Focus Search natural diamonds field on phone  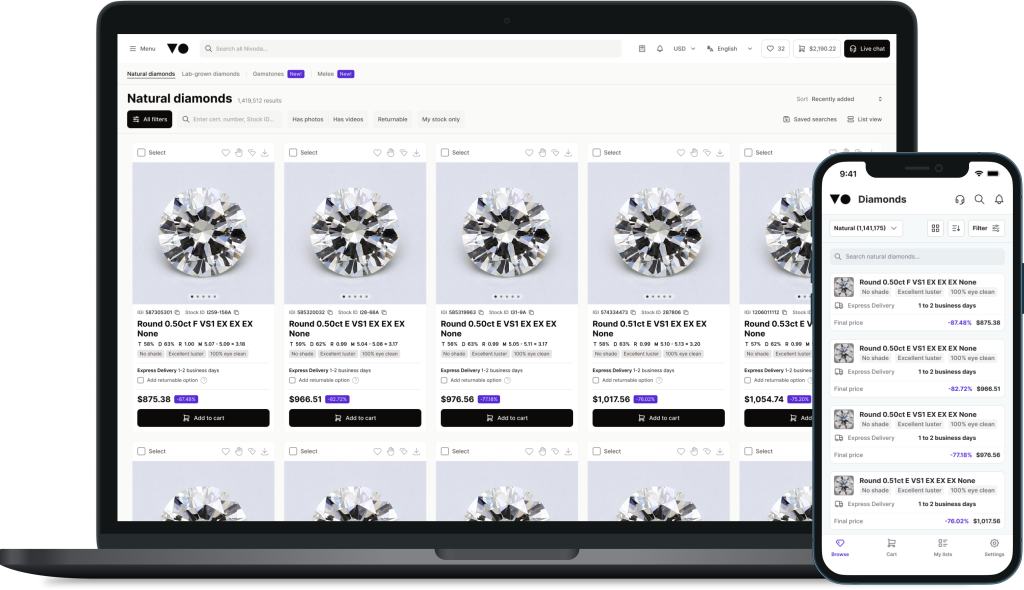[x=917, y=257]
